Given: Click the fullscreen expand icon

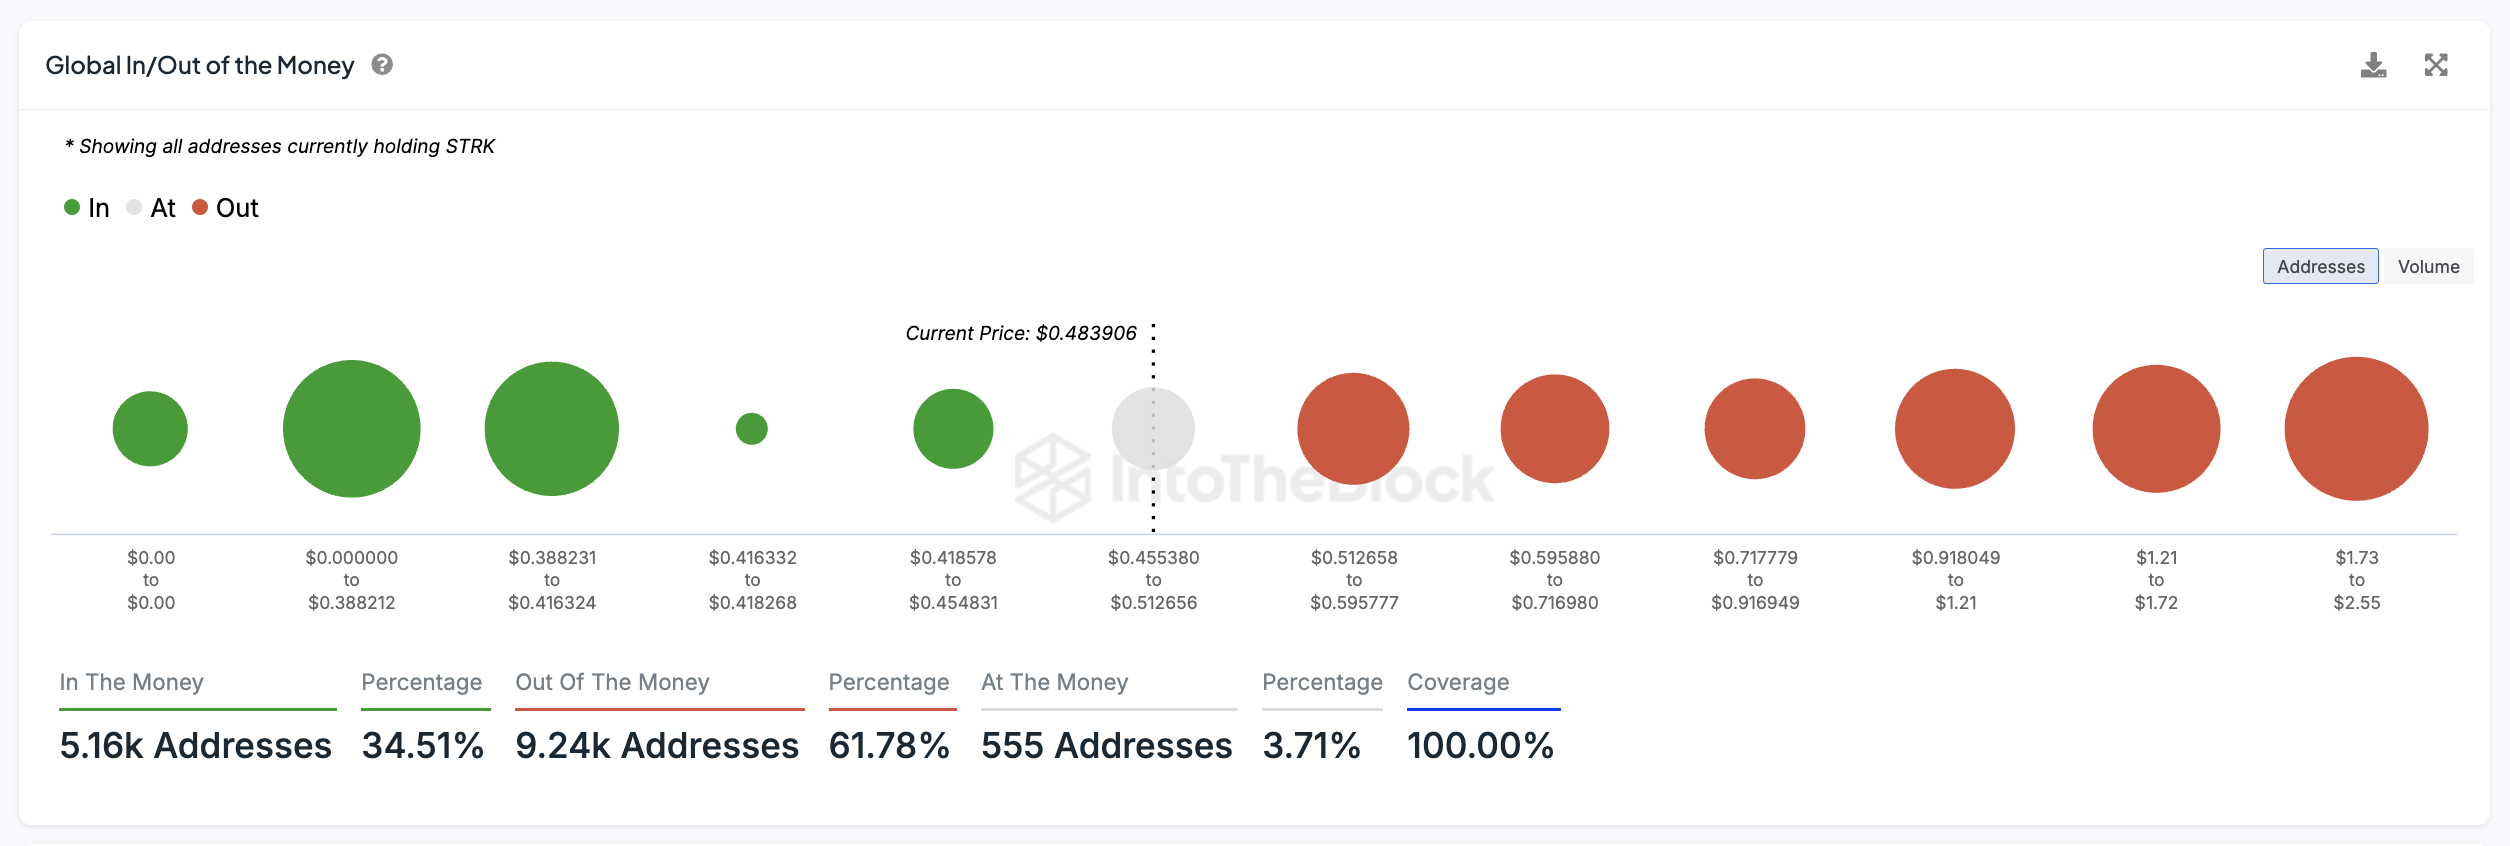Looking at the screenshot, I should tap(2436, 66).
